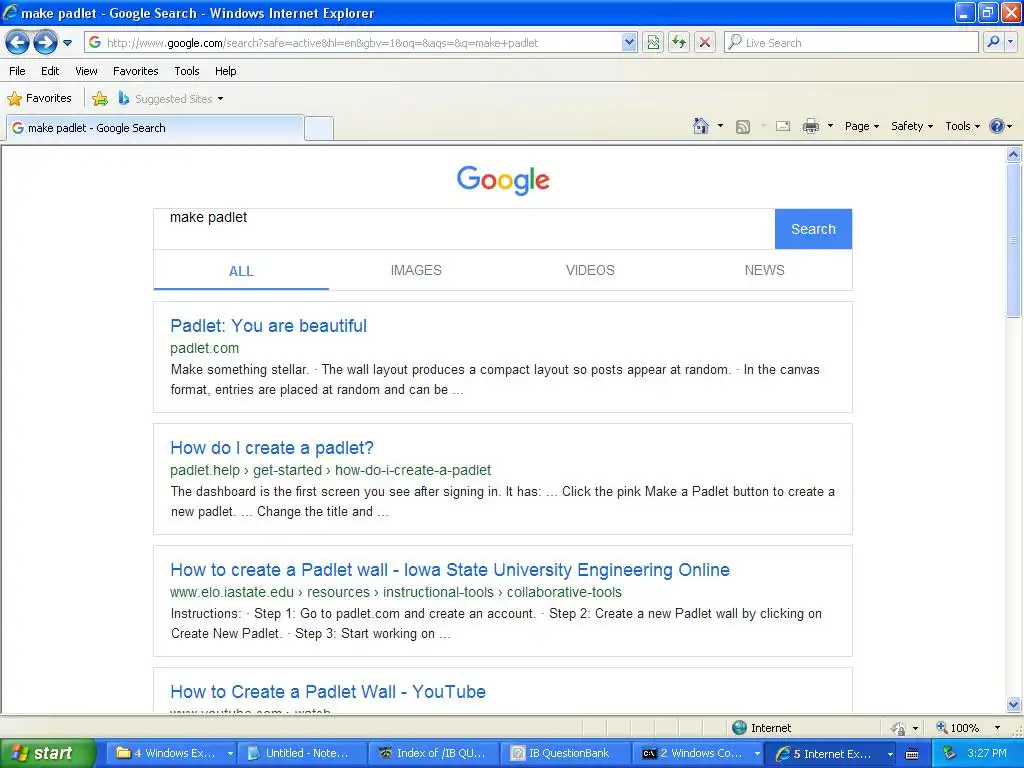Open the Favorites star button
The height and width of the screenshot is (768, 1024).
click(x=39, y=99)
